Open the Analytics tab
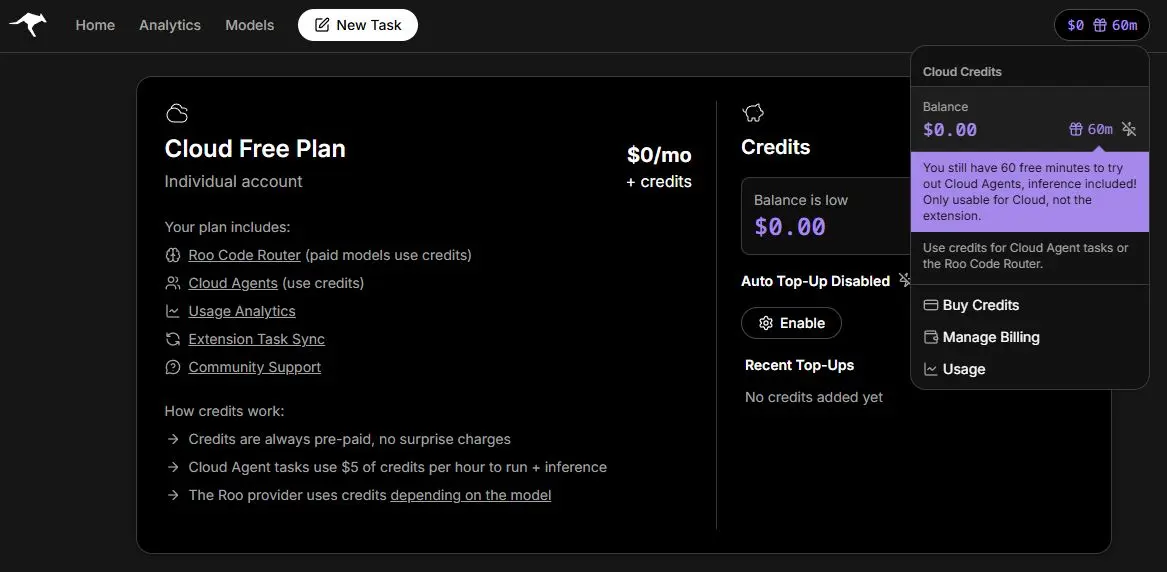This screenshot has width=1167, height=572. pos(170,25)
